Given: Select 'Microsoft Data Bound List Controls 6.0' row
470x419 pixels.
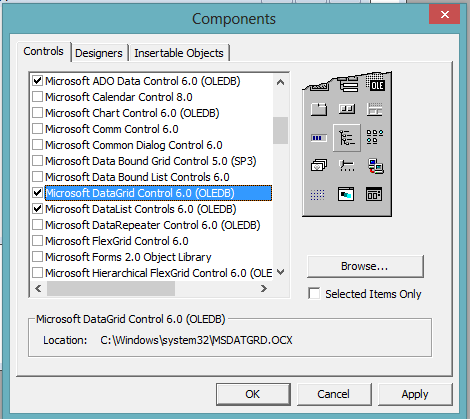Looking at the screenshot, I should tap(137, 177).
